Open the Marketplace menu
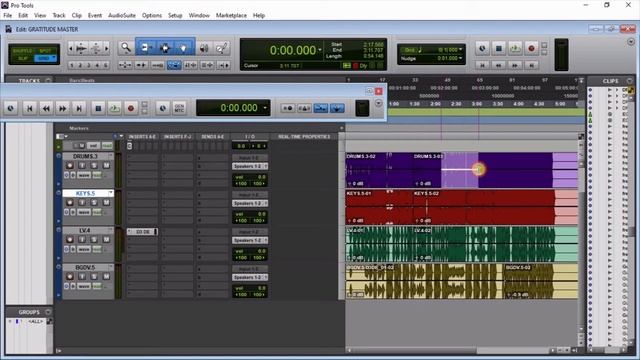640x360 pixels. coord(231,16)
